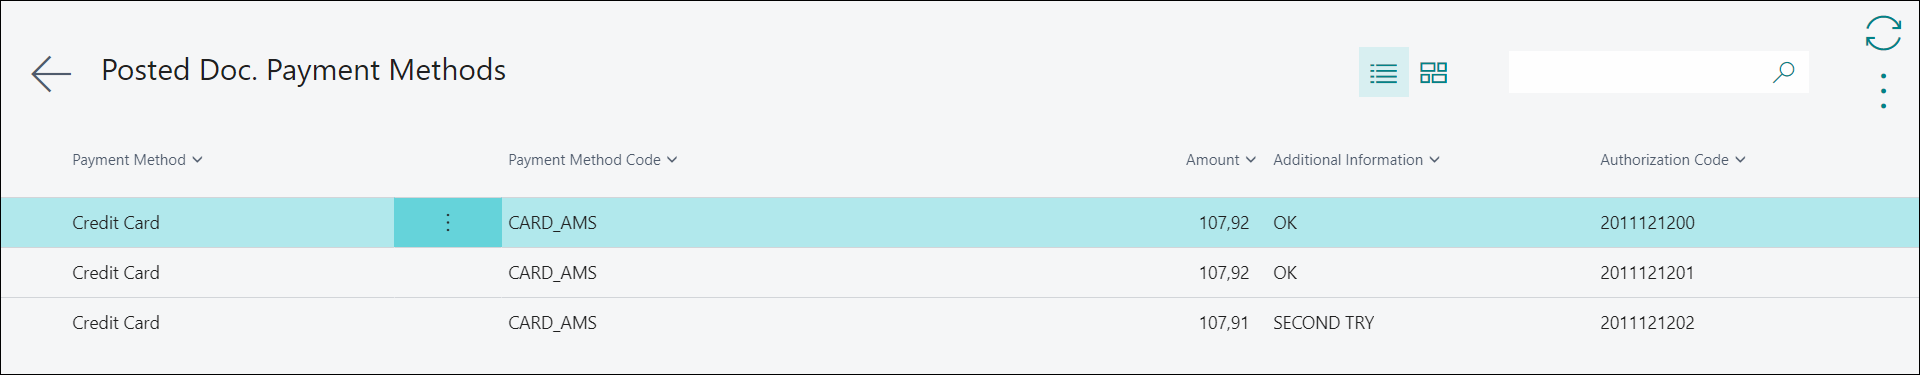Open the page more-options vertical dots menu
The width and height of the screenshot is (1920, 375).
pos(1883,91)
